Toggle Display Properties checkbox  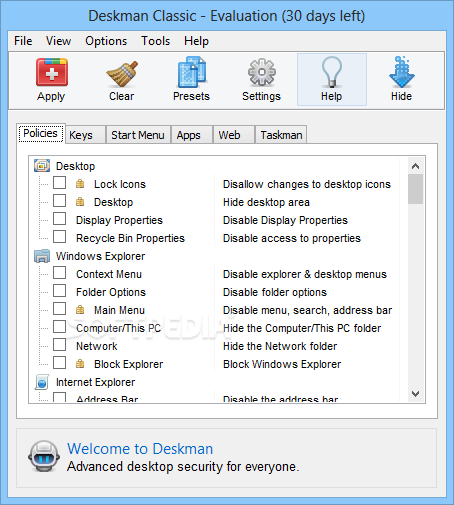59,219
